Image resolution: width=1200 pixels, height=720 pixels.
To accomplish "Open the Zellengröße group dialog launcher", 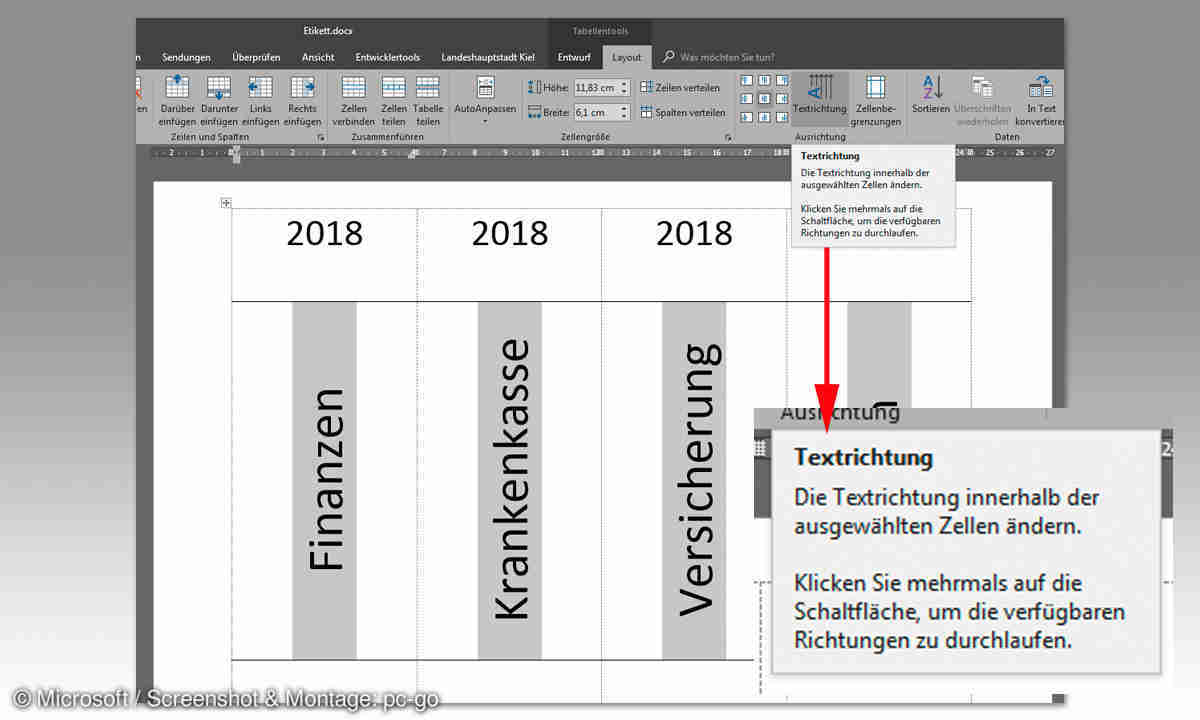I will tap(728, 137).
